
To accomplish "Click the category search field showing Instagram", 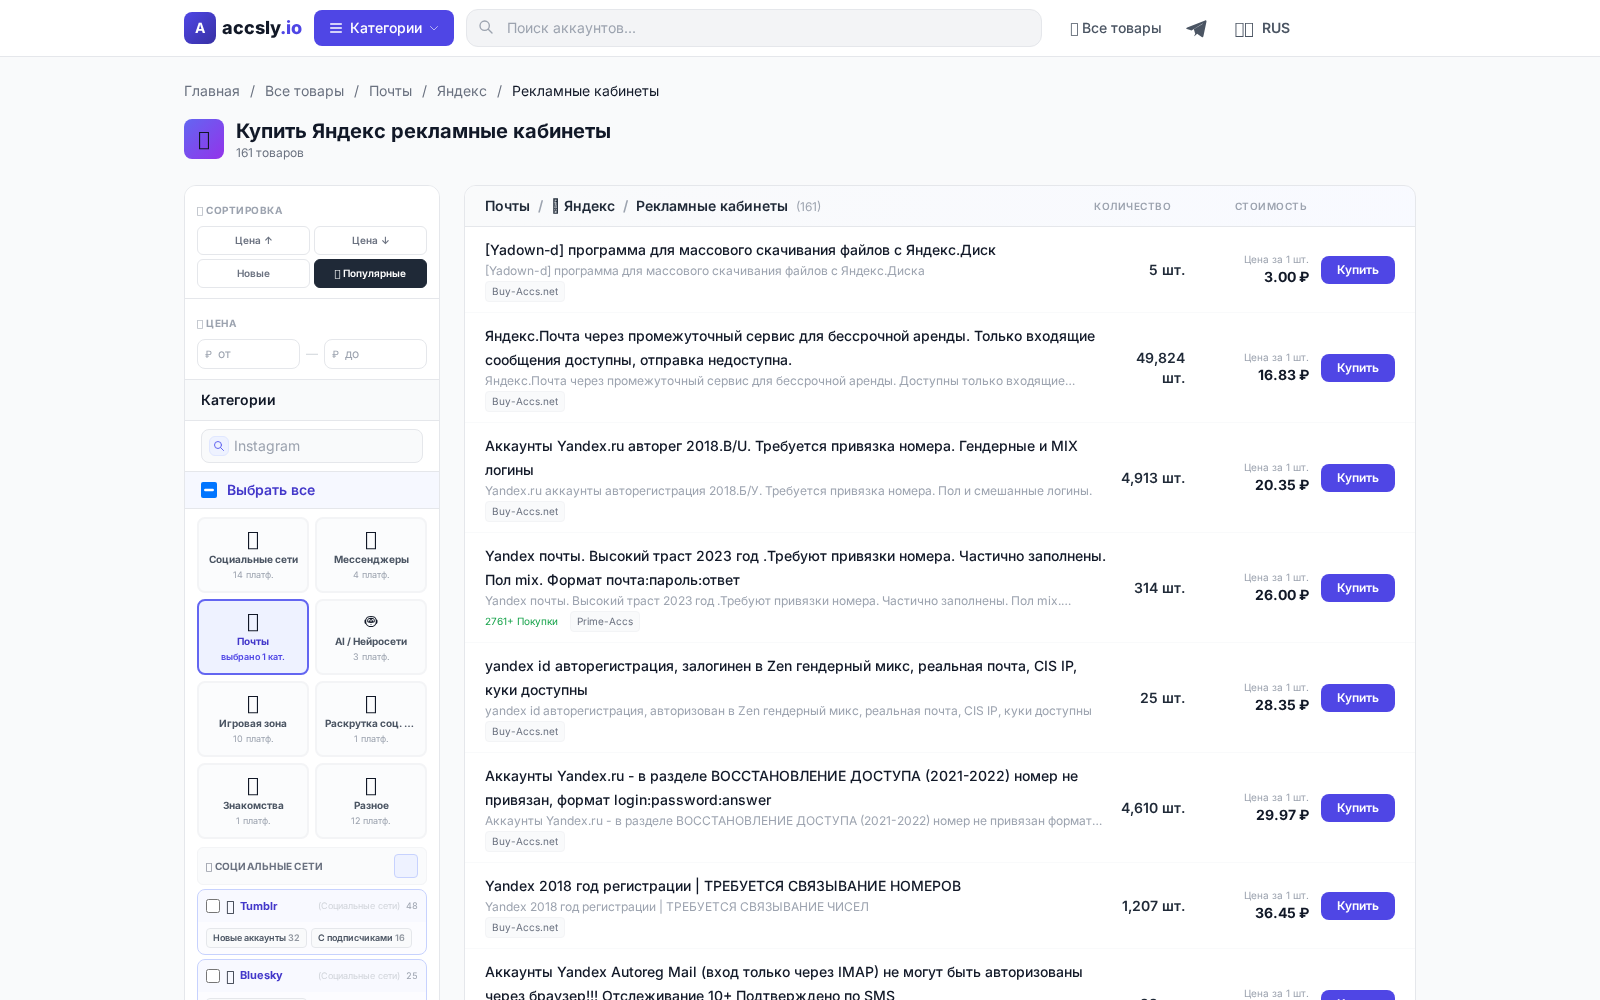I will pyautogui.click(x=312, y=446).
